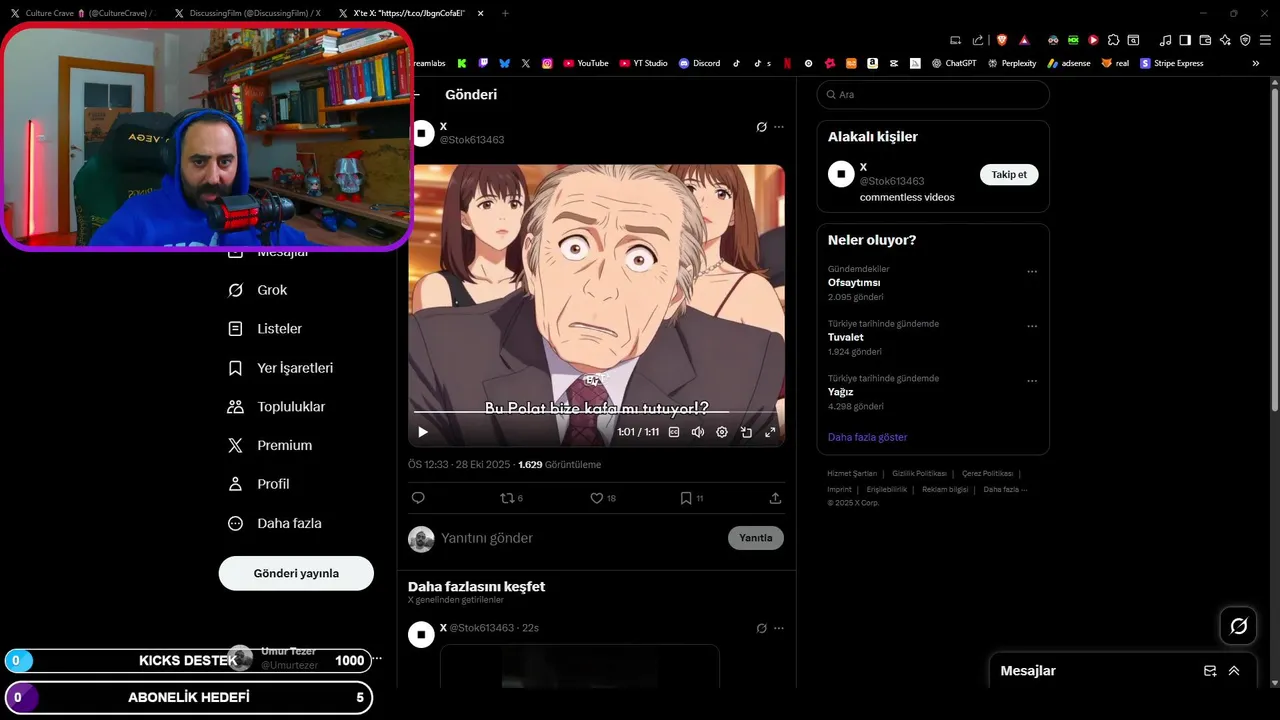Open video playback settings gear
The height and width of the screenshot is (720, 1280).
(722, 432)
